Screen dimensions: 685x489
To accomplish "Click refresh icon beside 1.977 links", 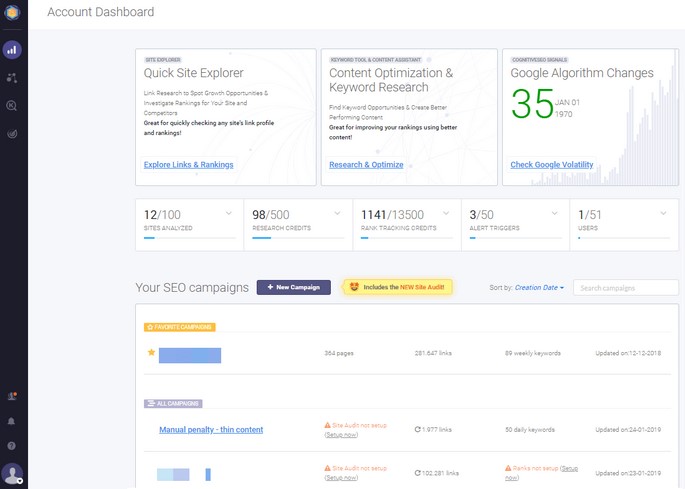I will [418, 430].
